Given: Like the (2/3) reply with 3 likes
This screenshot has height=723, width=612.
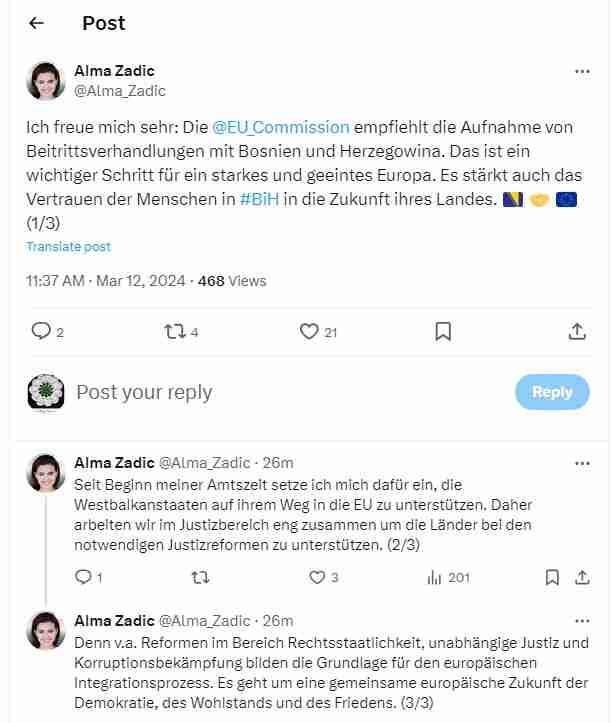Looking at the screenshot, I should click(317, 577).
